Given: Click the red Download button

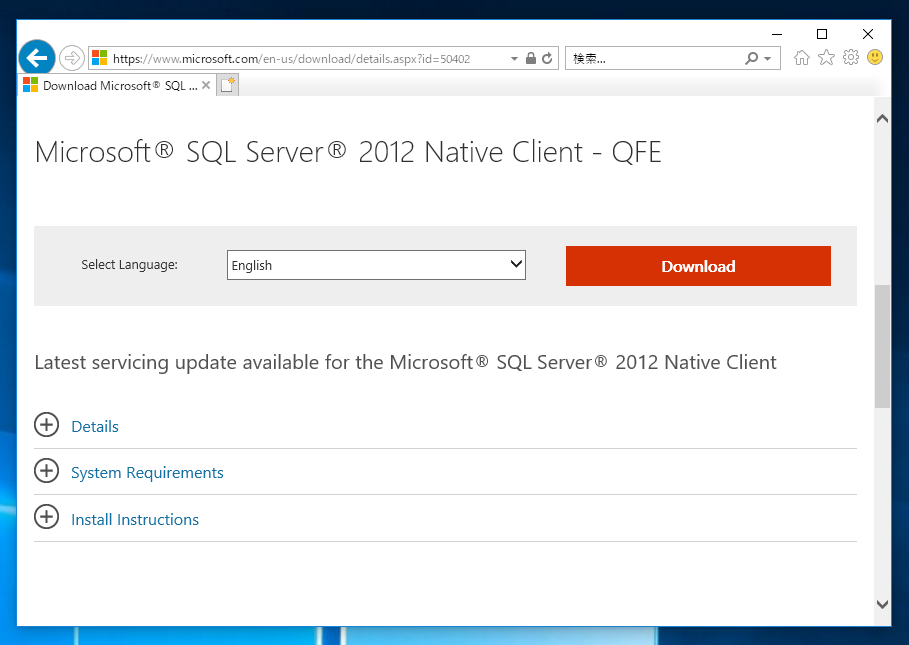Looking at the screenshot, I should (698, 266).
